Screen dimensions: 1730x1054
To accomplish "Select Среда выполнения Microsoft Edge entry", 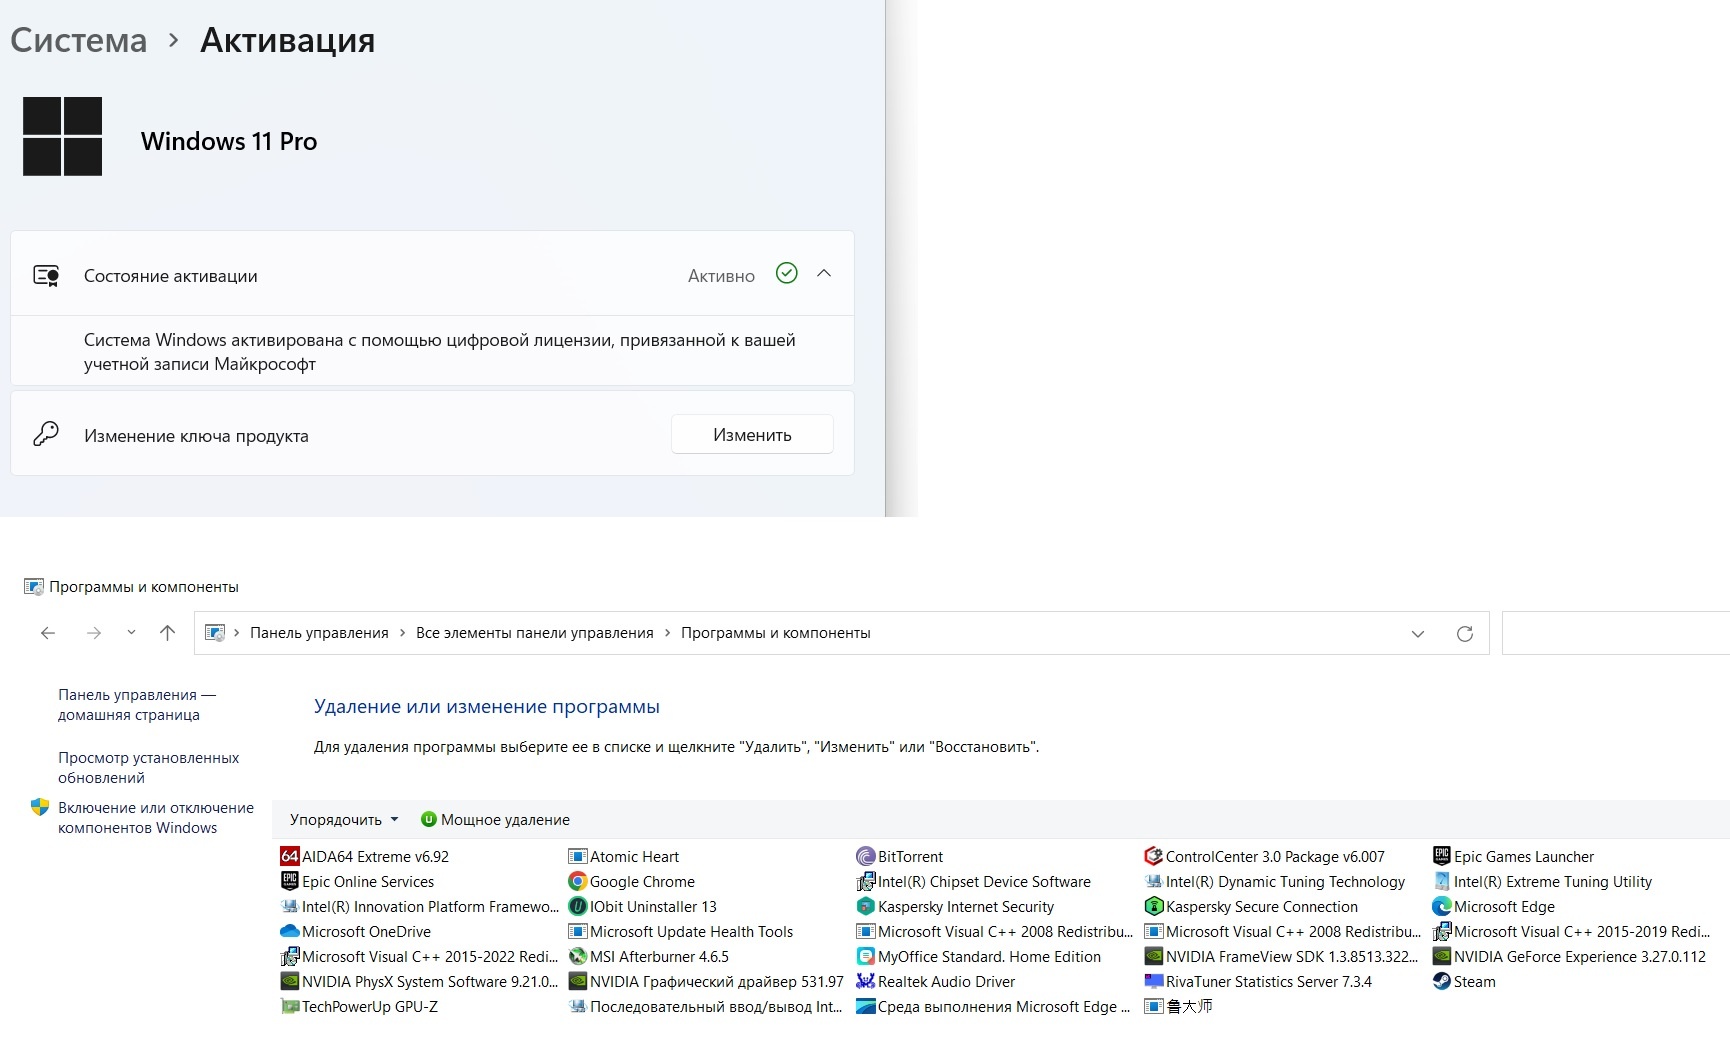I will (x=993, y=1006).
